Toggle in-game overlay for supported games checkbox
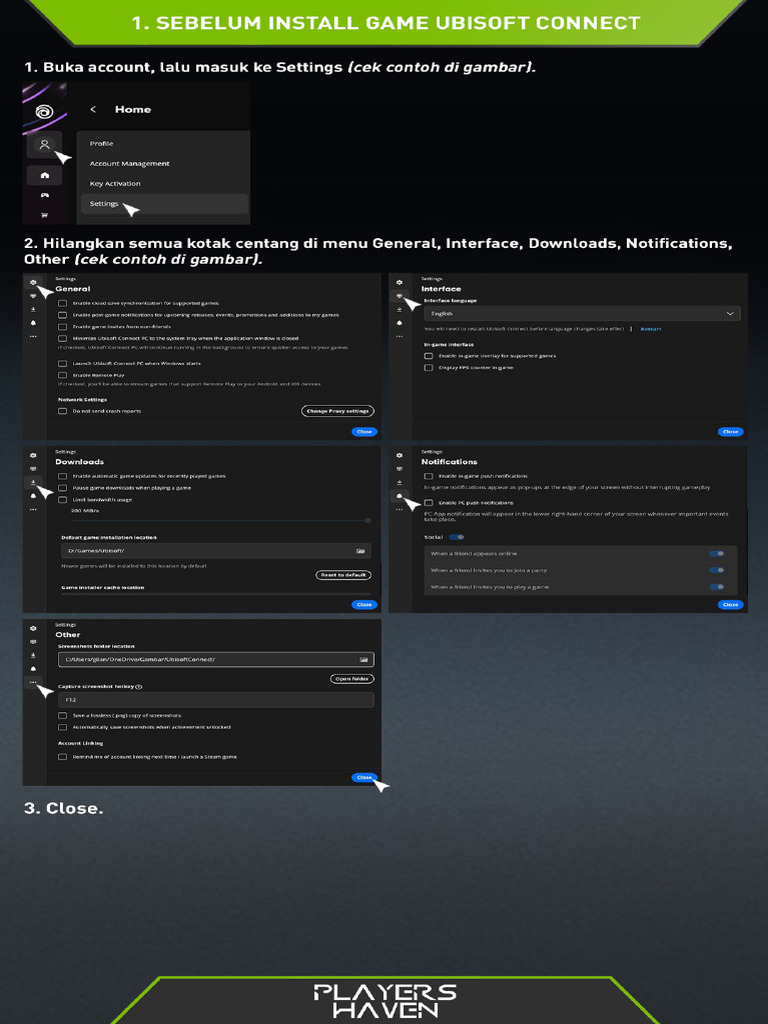This screenshot has width=768, height=1024. (429, 356)
